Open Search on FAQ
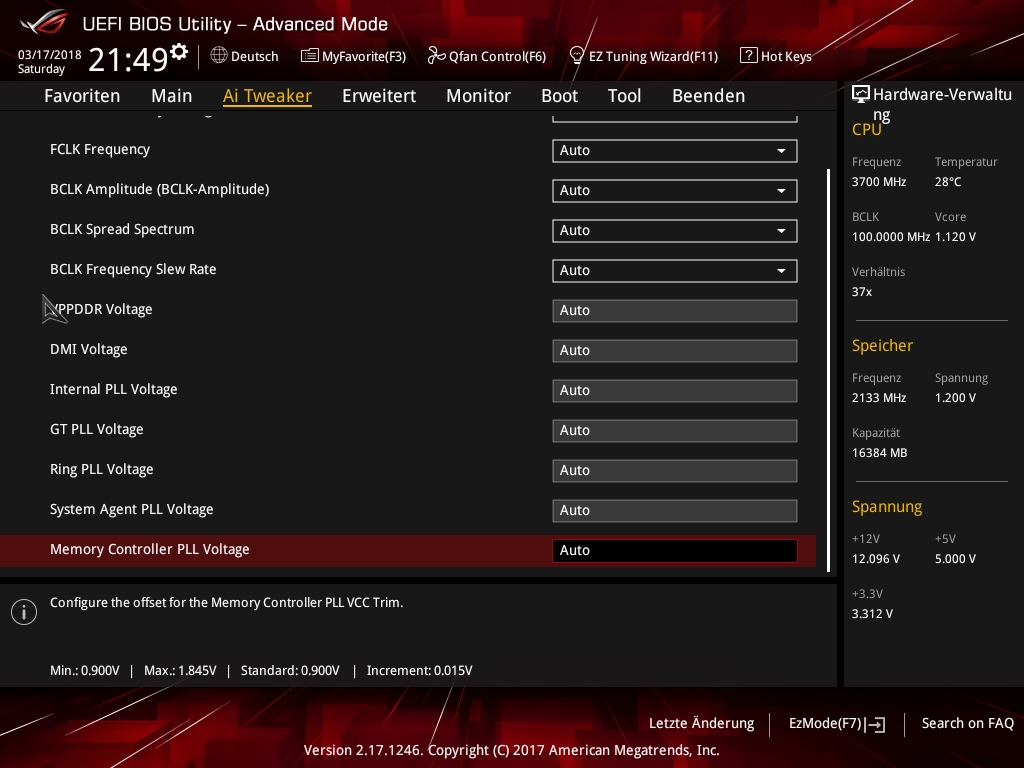 pos(968,724)
